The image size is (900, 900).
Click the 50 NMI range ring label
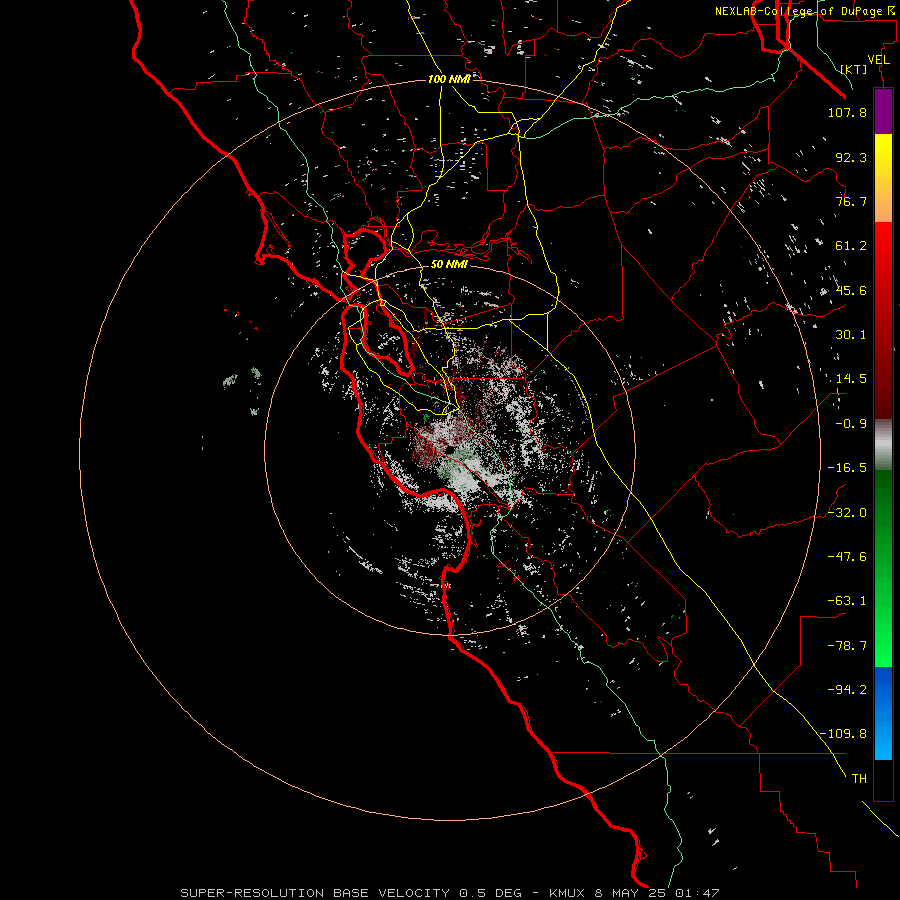click(449, 264)
